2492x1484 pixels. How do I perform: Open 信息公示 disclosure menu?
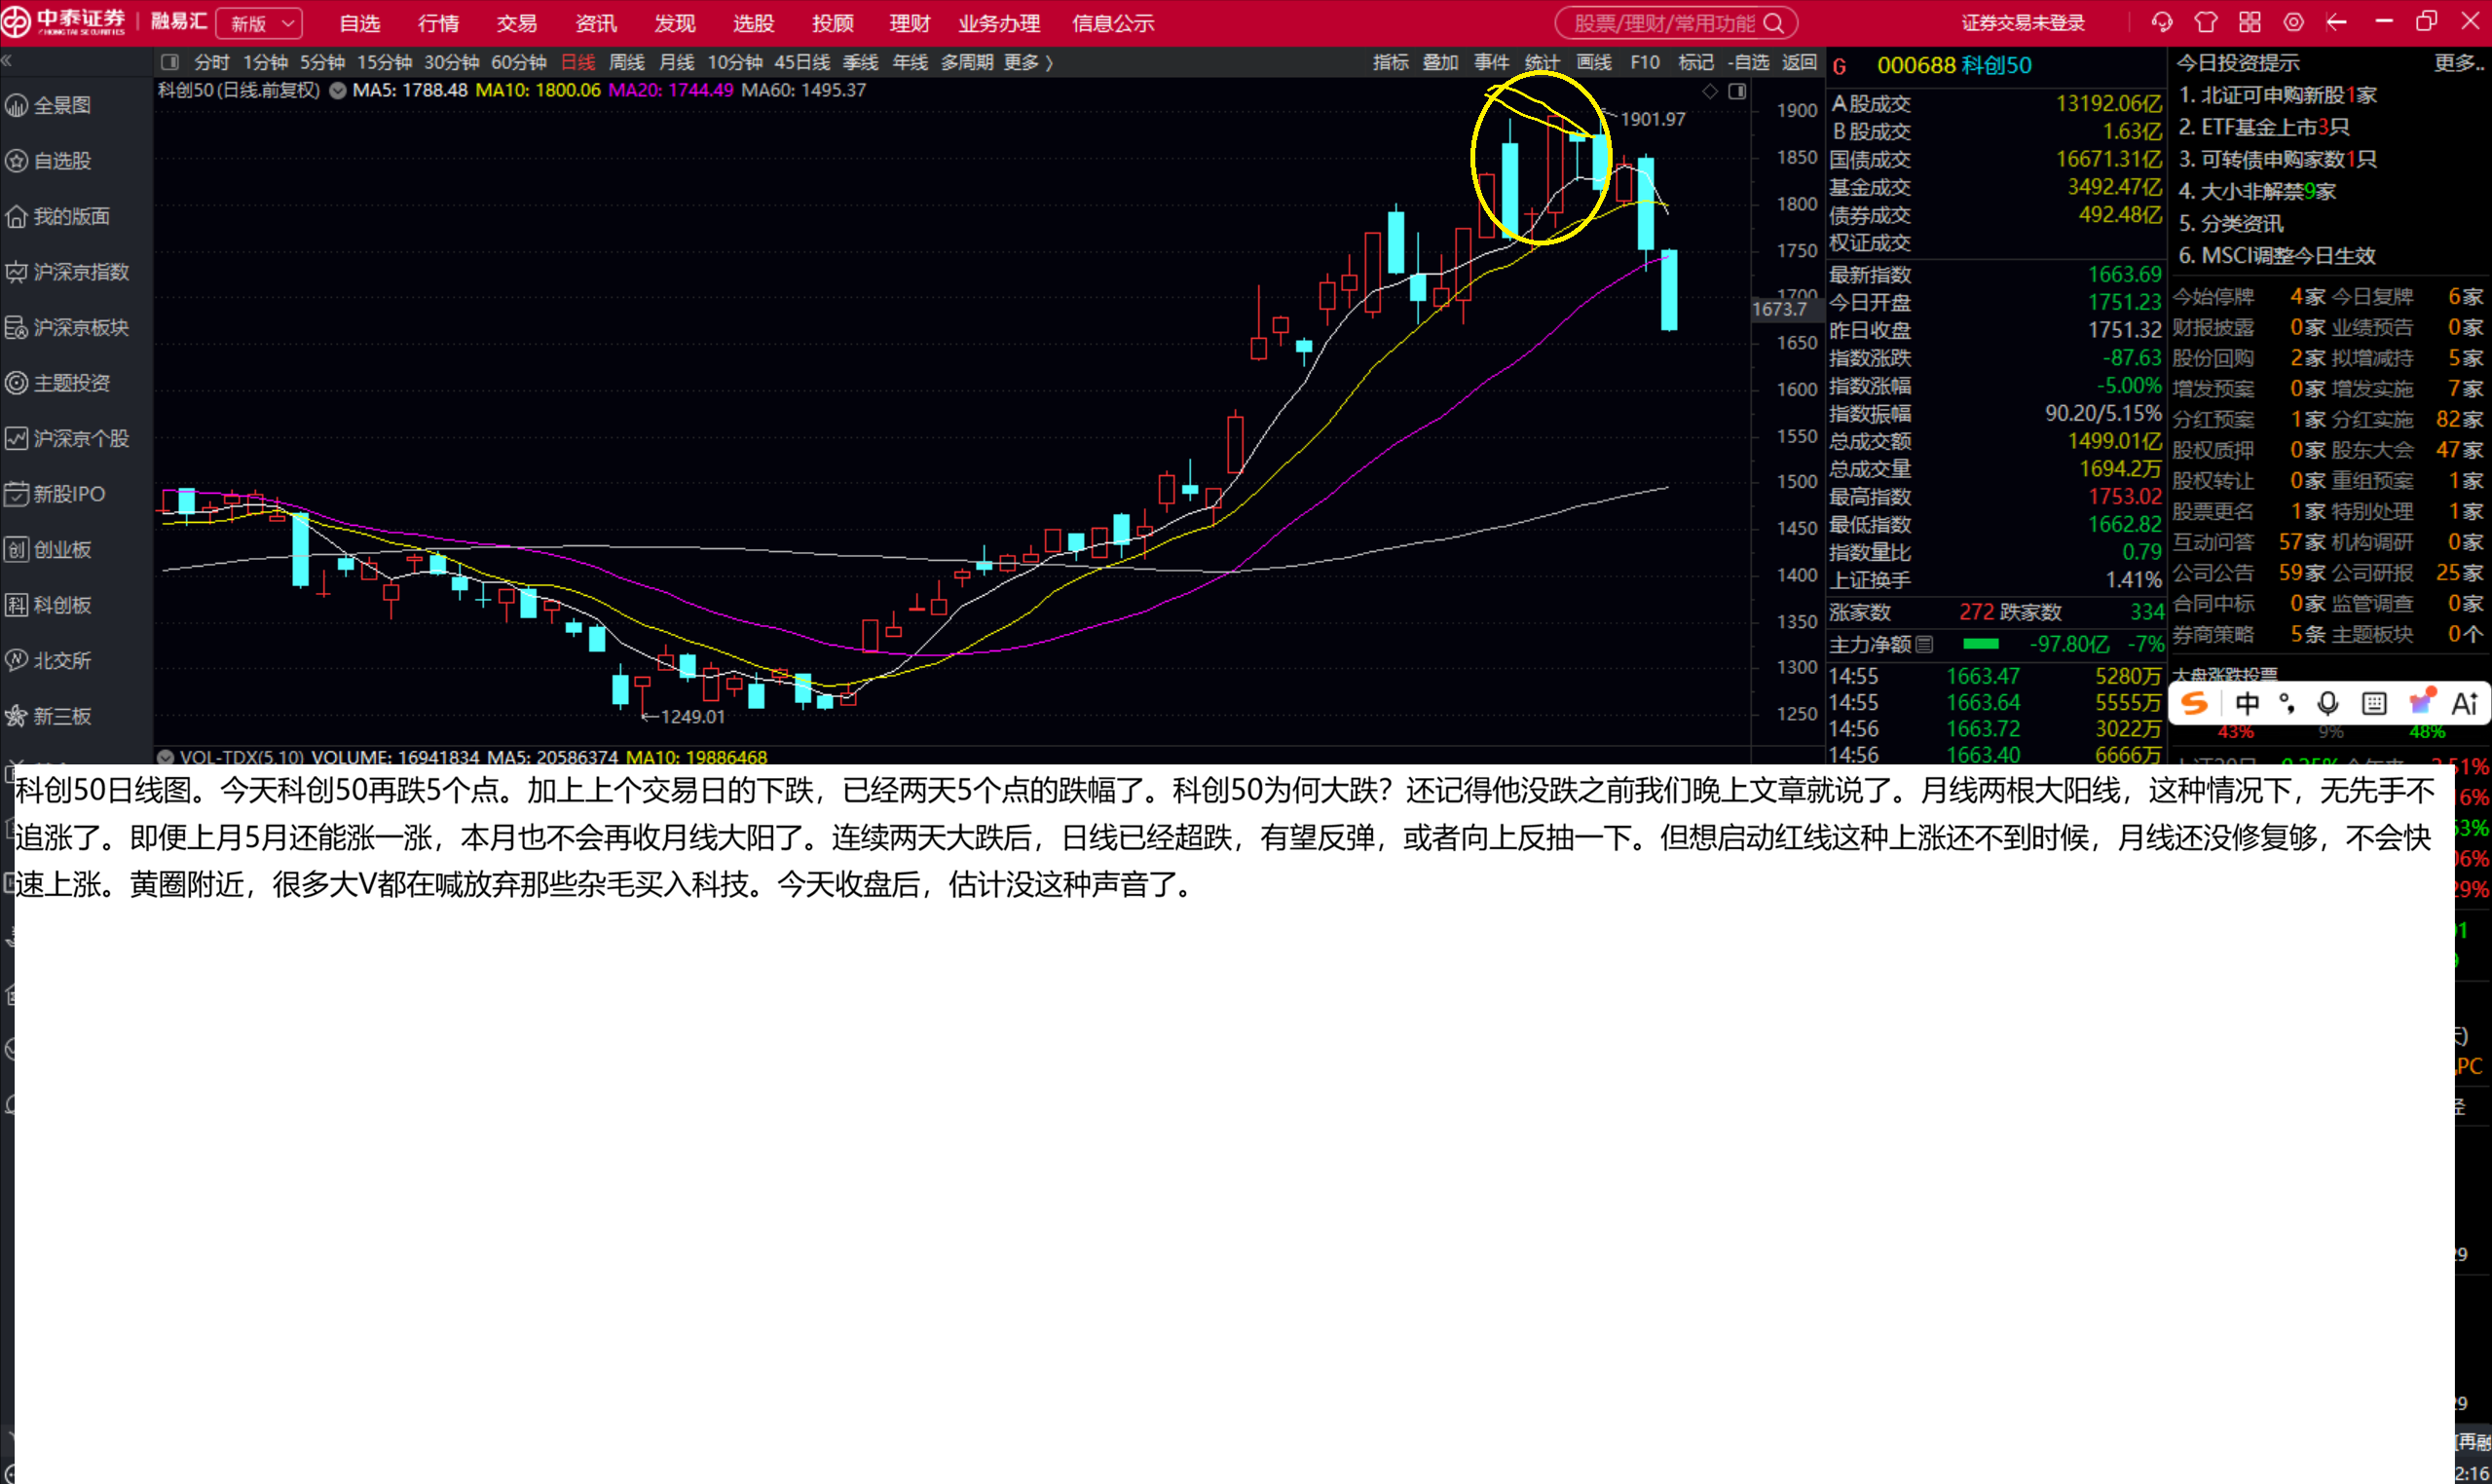coord(1113,23)
